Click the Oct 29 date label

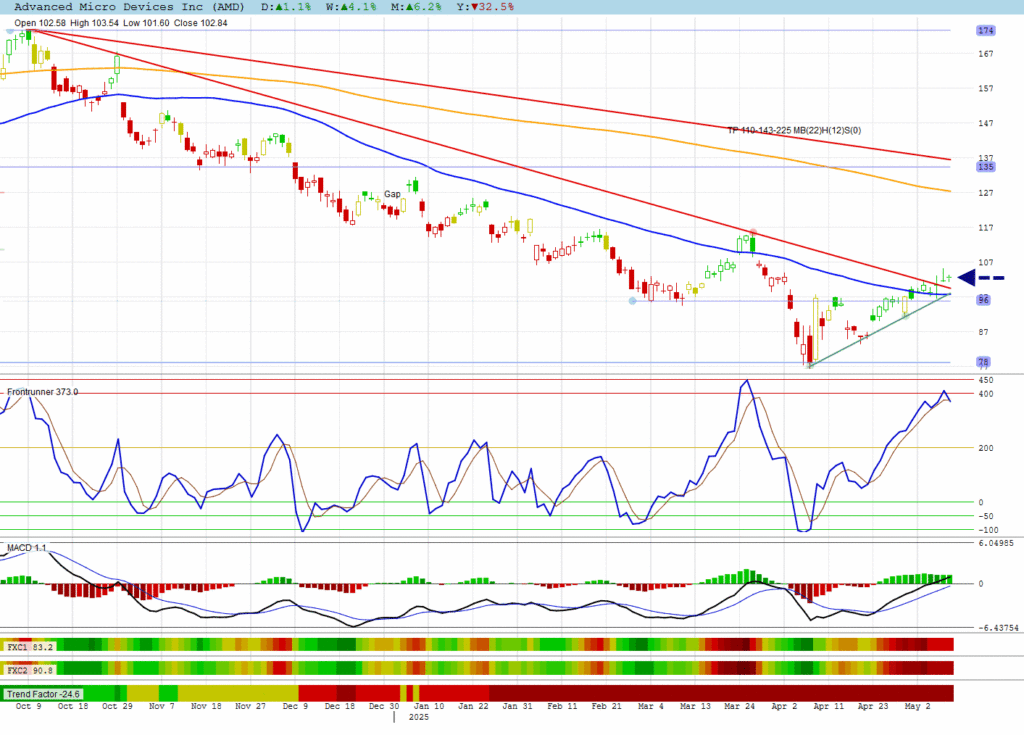pos(117,706)
